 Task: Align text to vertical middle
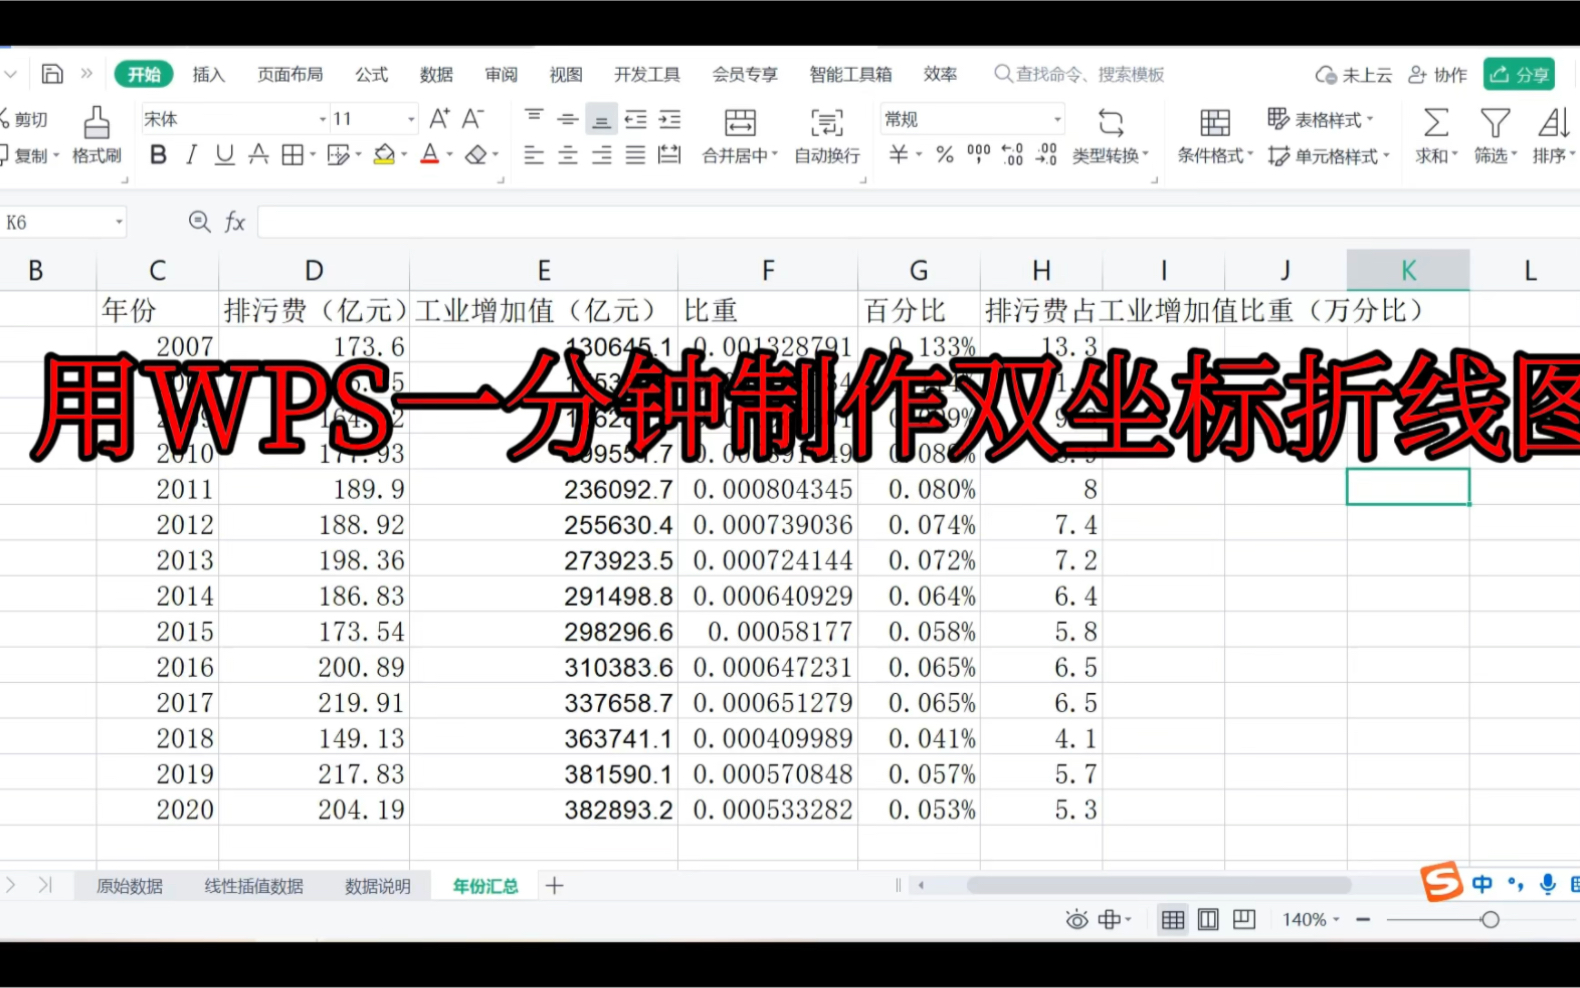568,119
